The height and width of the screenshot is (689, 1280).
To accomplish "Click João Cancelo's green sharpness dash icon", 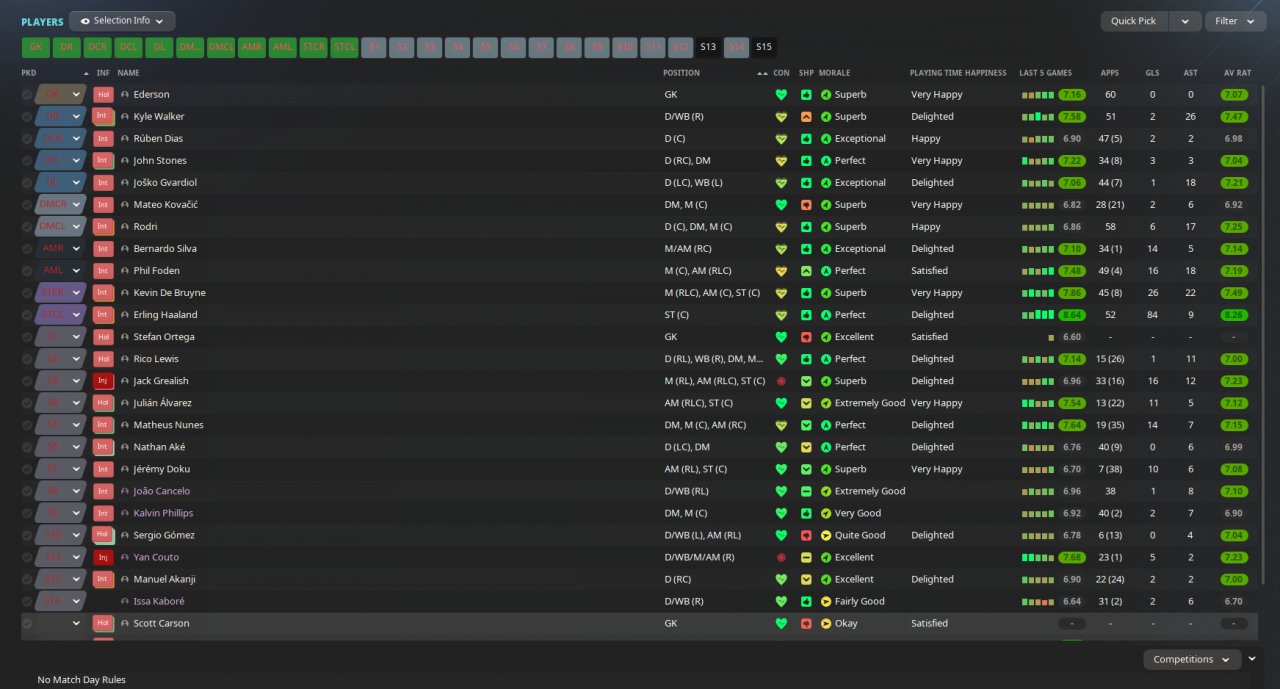I will [x=806, y=491].
